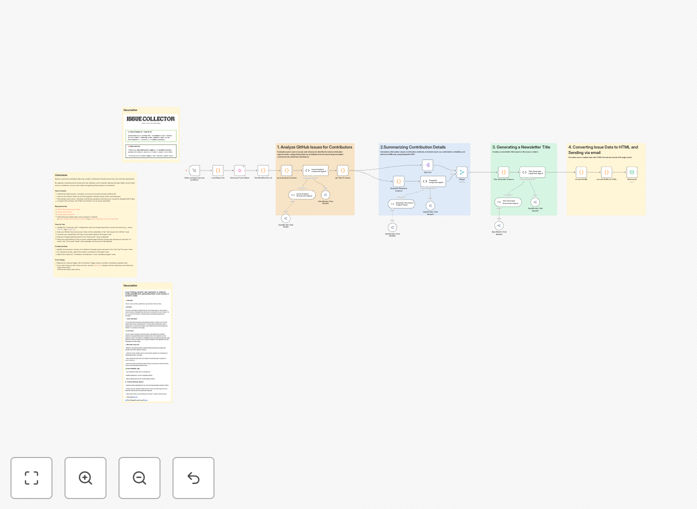Select the tall Description note at bottom
This screenshot has width=697, height=509.
pos(147,343)
